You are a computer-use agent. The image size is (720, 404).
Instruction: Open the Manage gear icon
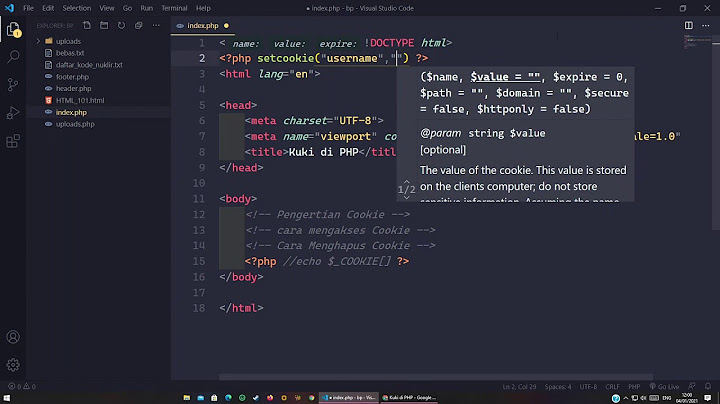[13, 365]
